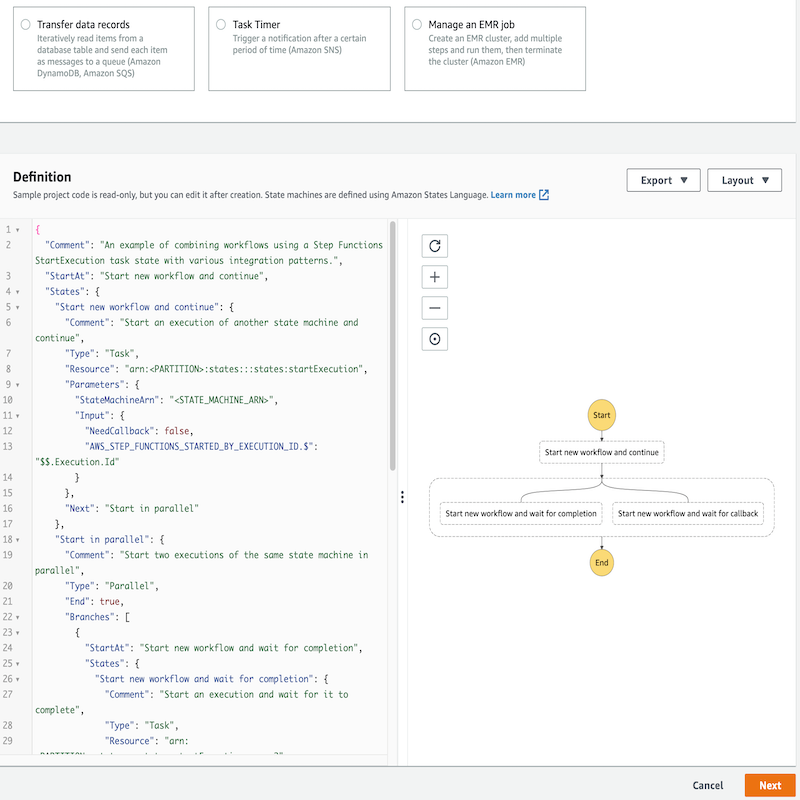Open the Export dropdown
Viewport: 800px width, 800px height.
(x=663, y=180)
